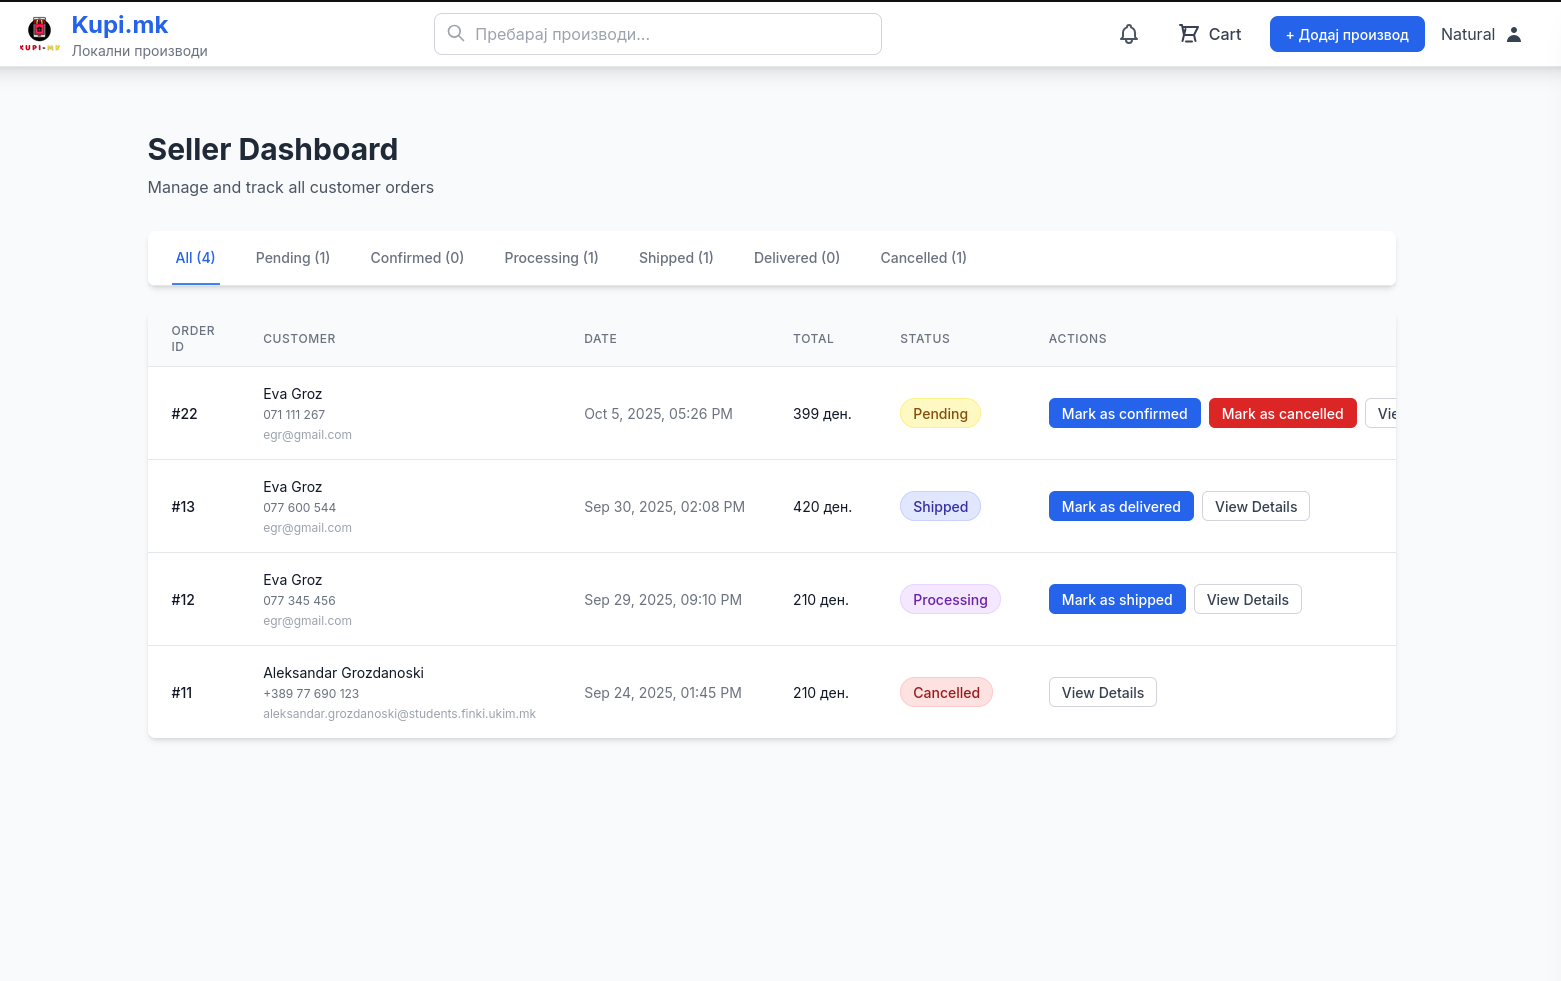The height and width of the screenshot is (981, 1561).
Task: View the Cancelled (1) tab
Action: point(923,258)
